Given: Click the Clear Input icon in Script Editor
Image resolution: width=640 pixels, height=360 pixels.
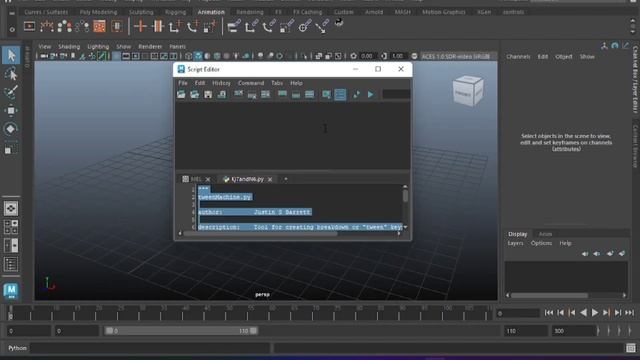Looking at the screenshot, I should [x=252, y=95].
